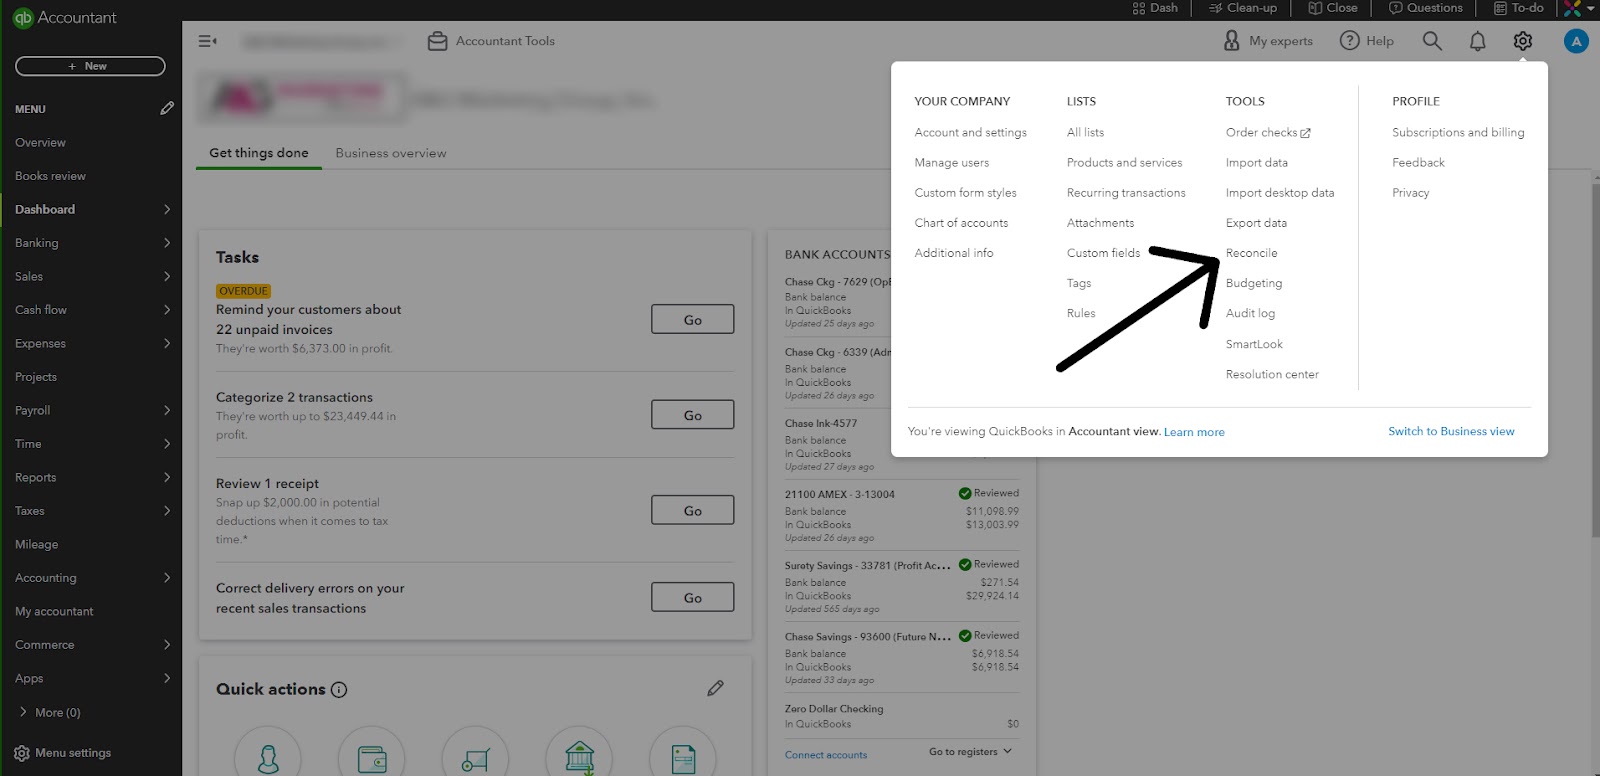Click Chase Ink-4577 account
Image resolution: width=1600 pixels, height=776 pixels.
tap(821, 423)
